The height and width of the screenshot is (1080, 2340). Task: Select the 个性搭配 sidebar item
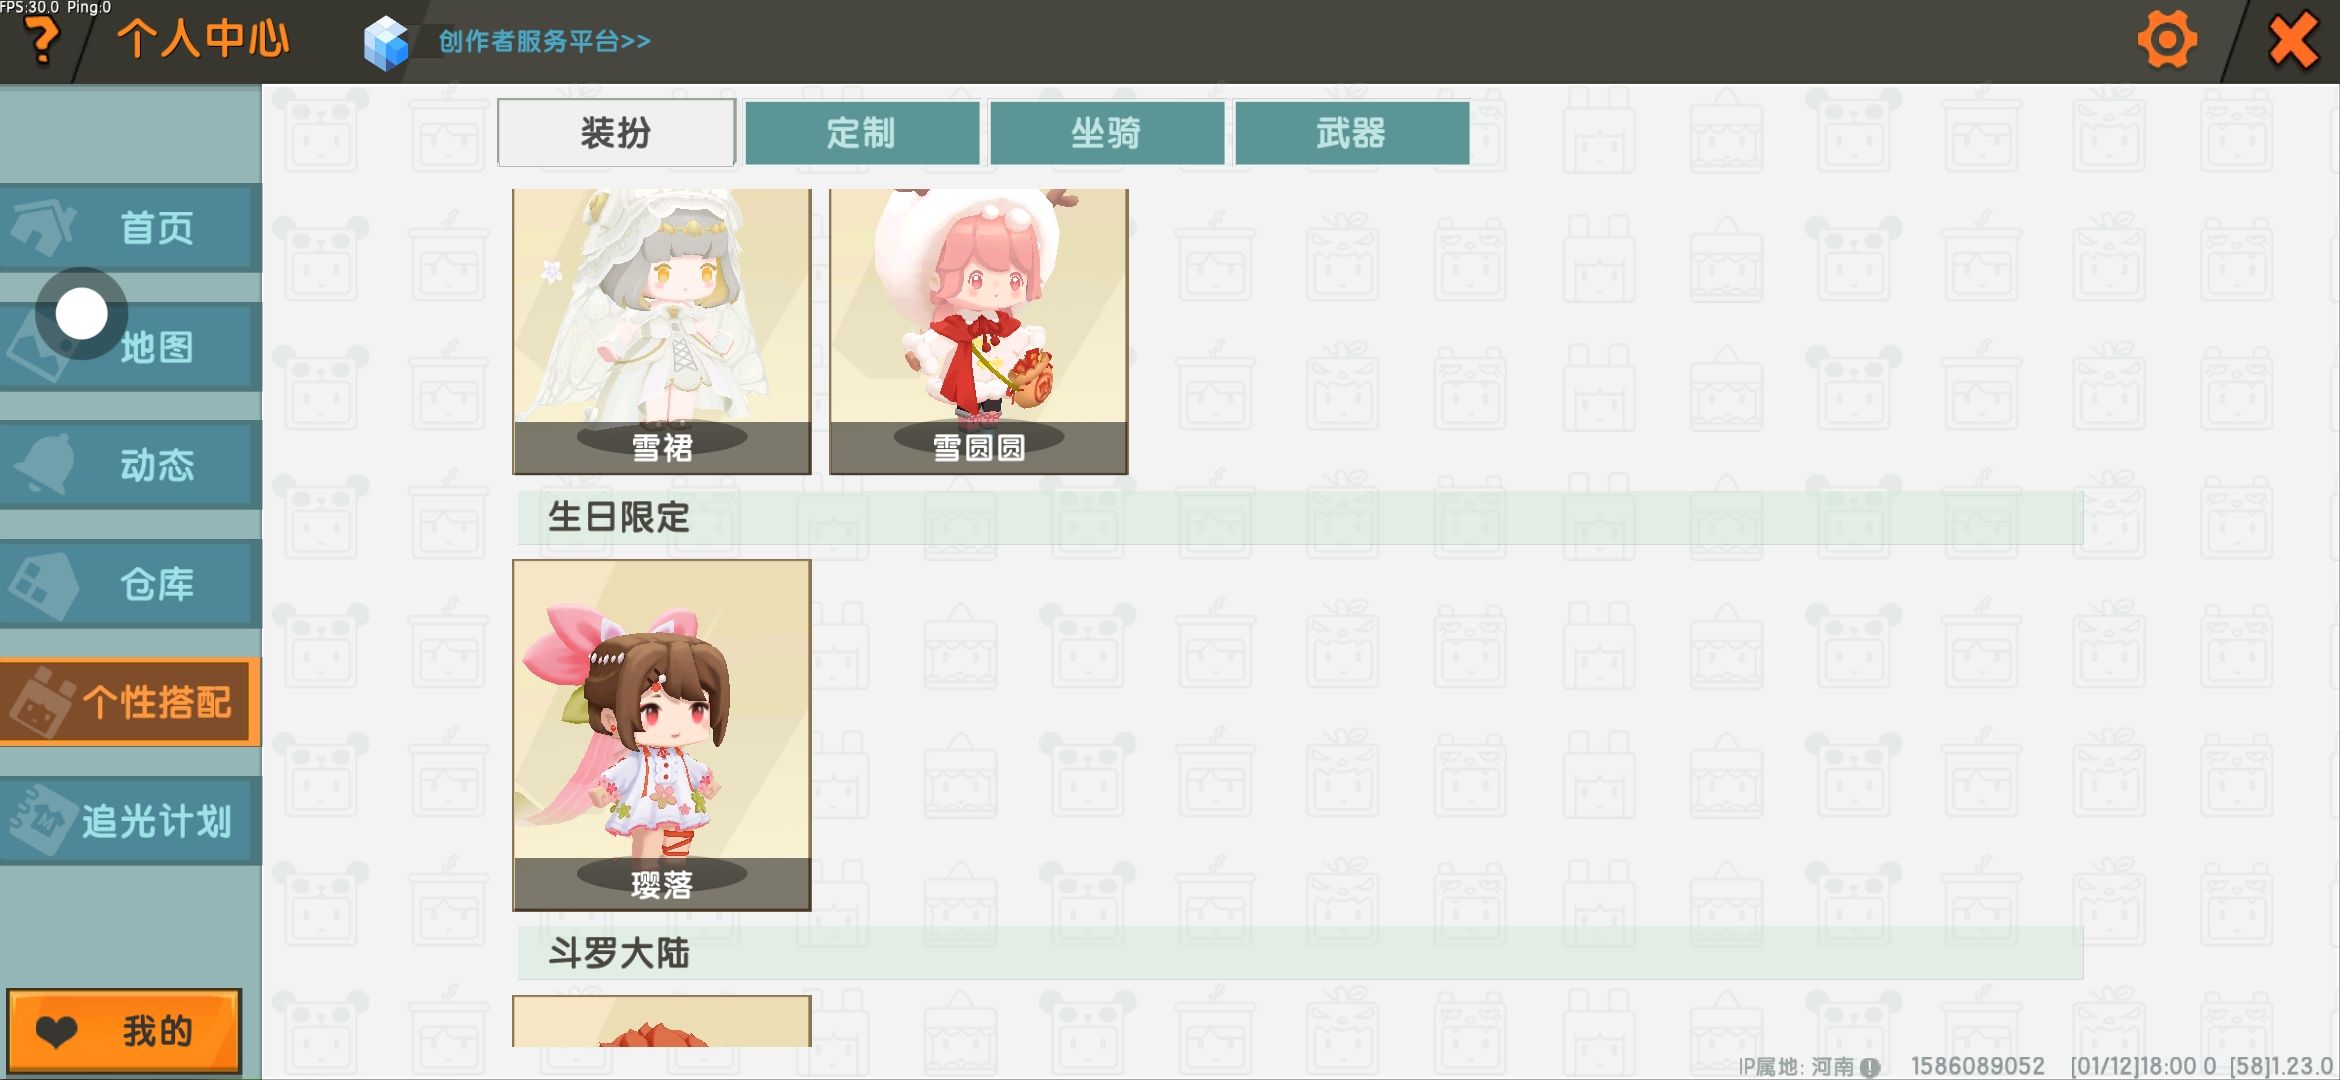coord(130,702)
